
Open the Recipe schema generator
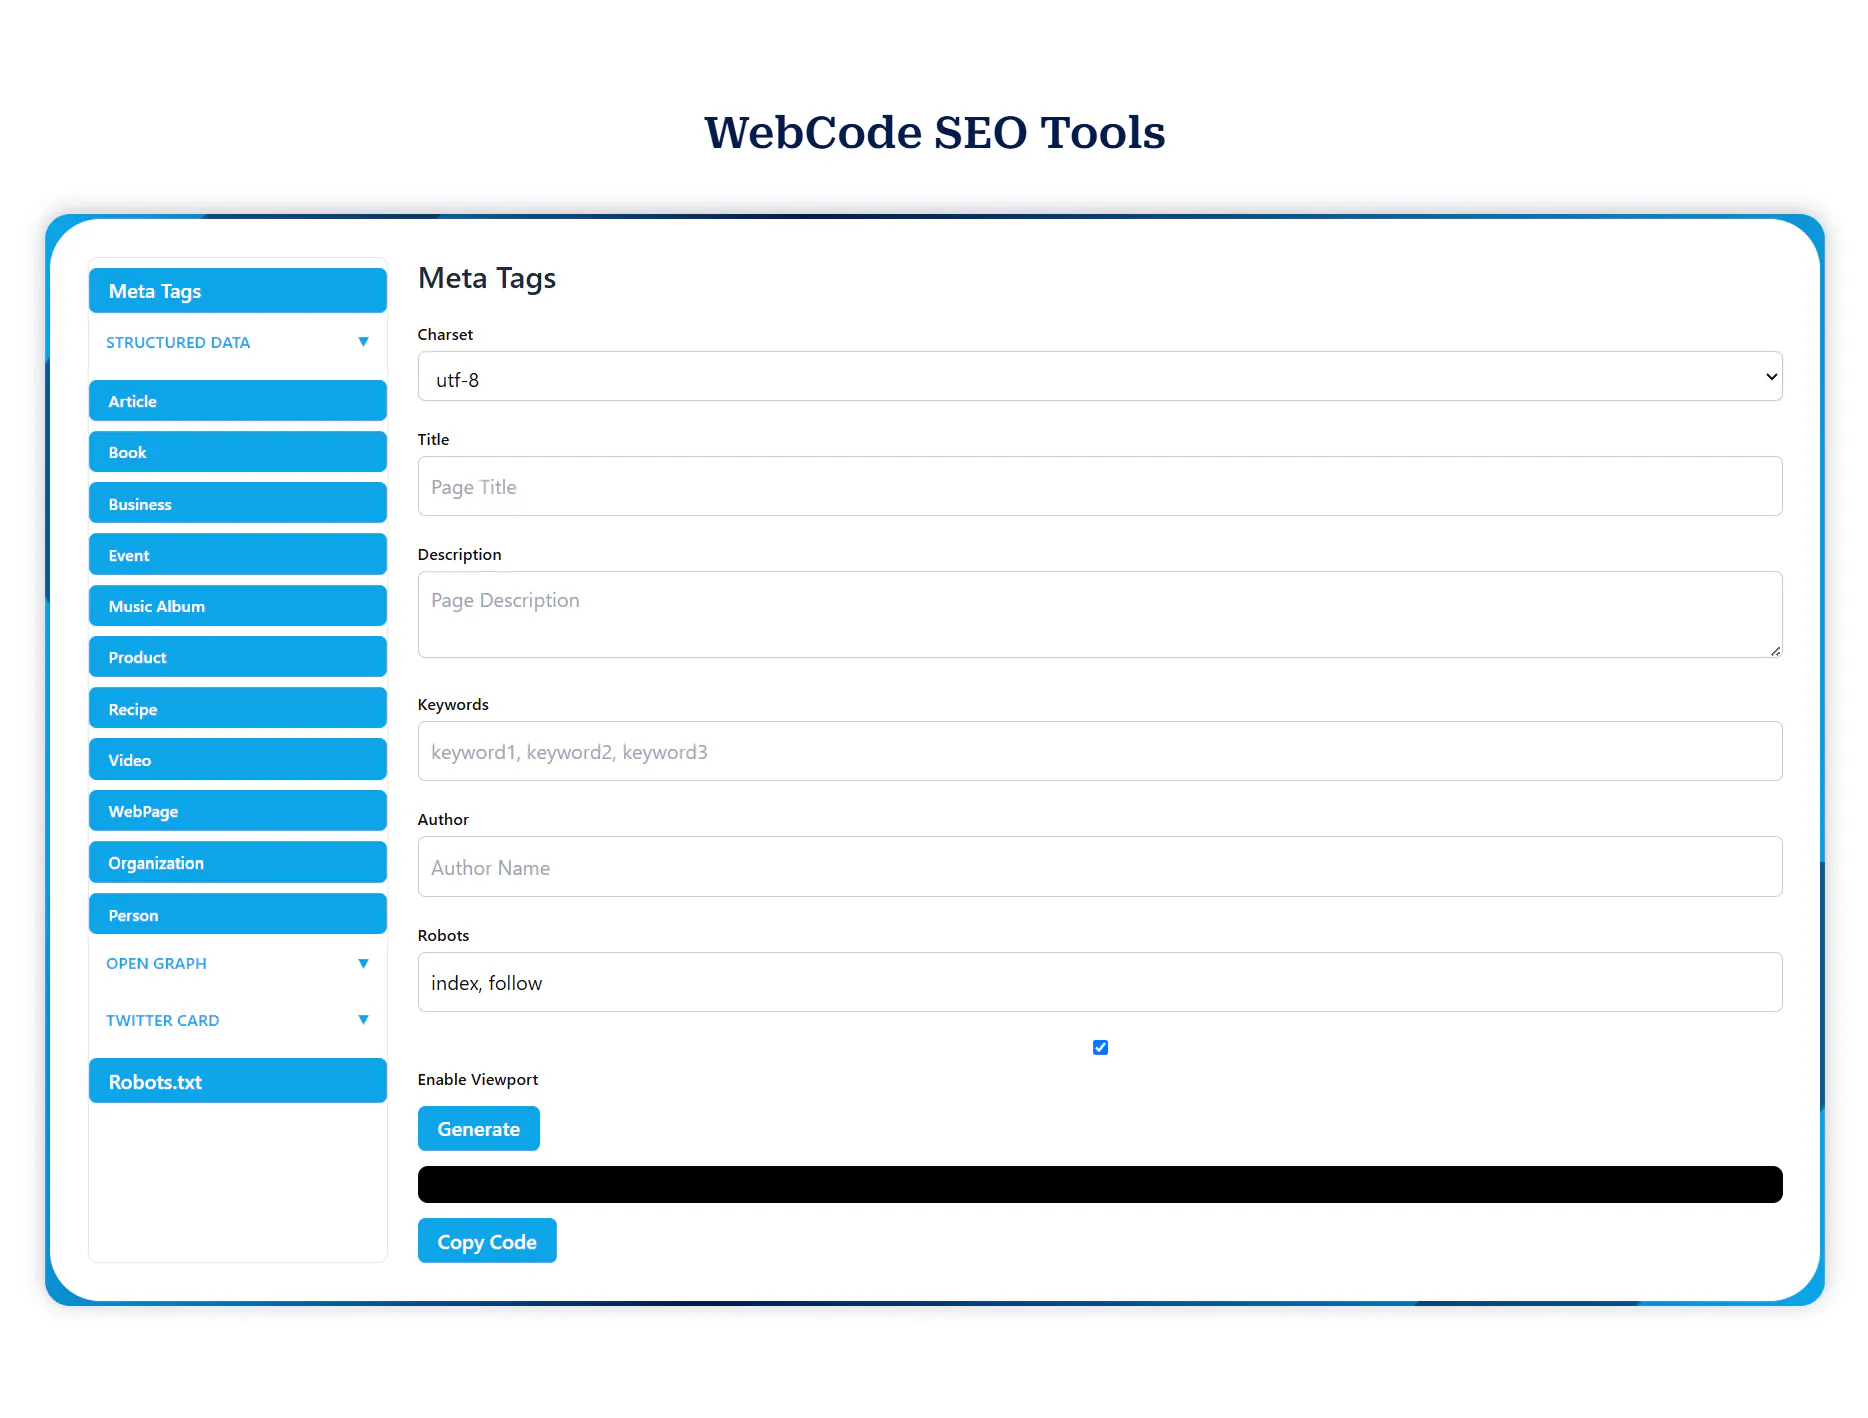[238, 709]
